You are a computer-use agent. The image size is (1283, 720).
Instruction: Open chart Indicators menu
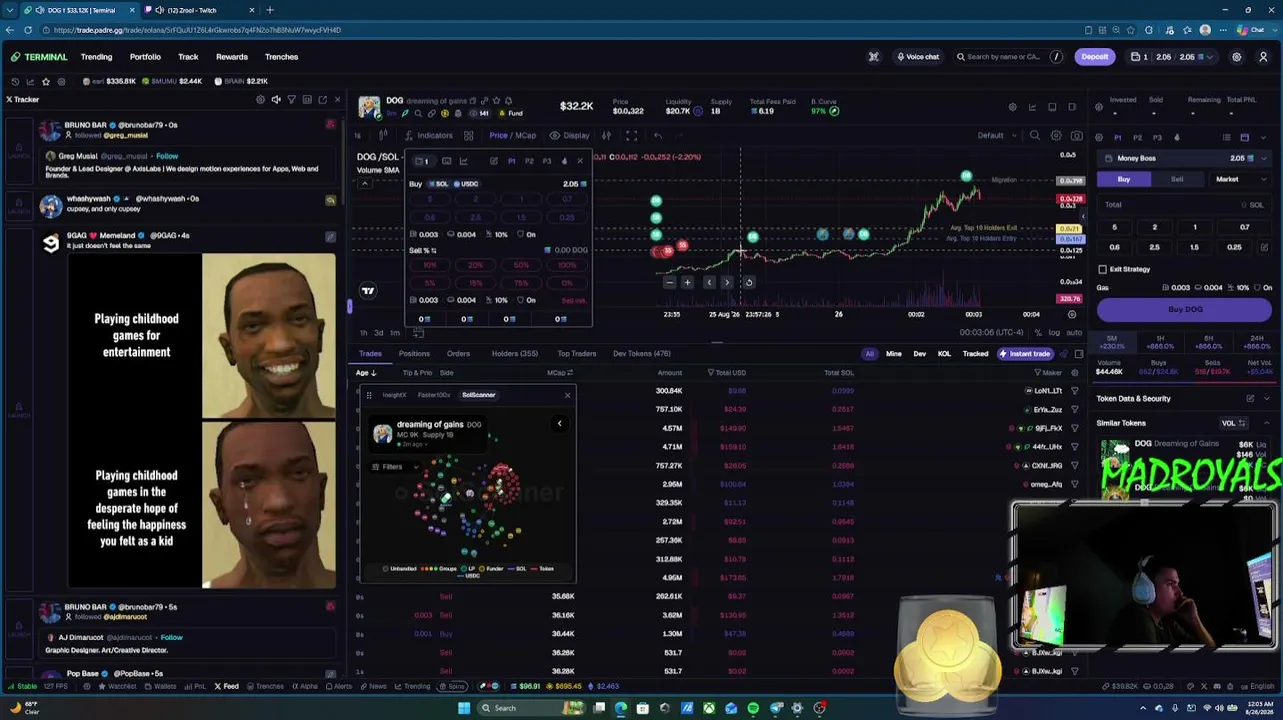click(429, 136)
